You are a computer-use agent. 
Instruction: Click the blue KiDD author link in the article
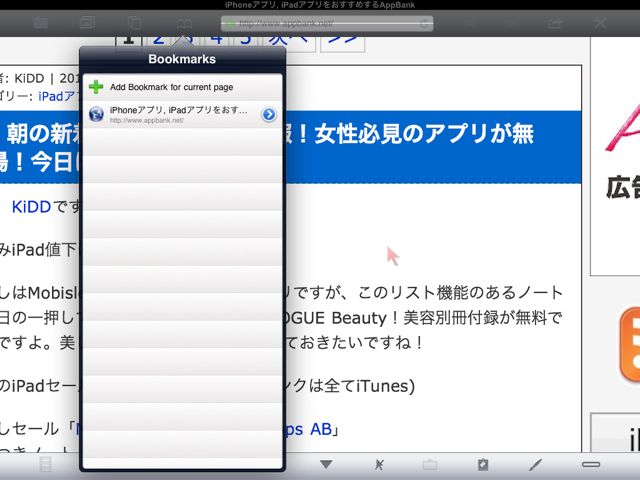click(x=31, y=207)
